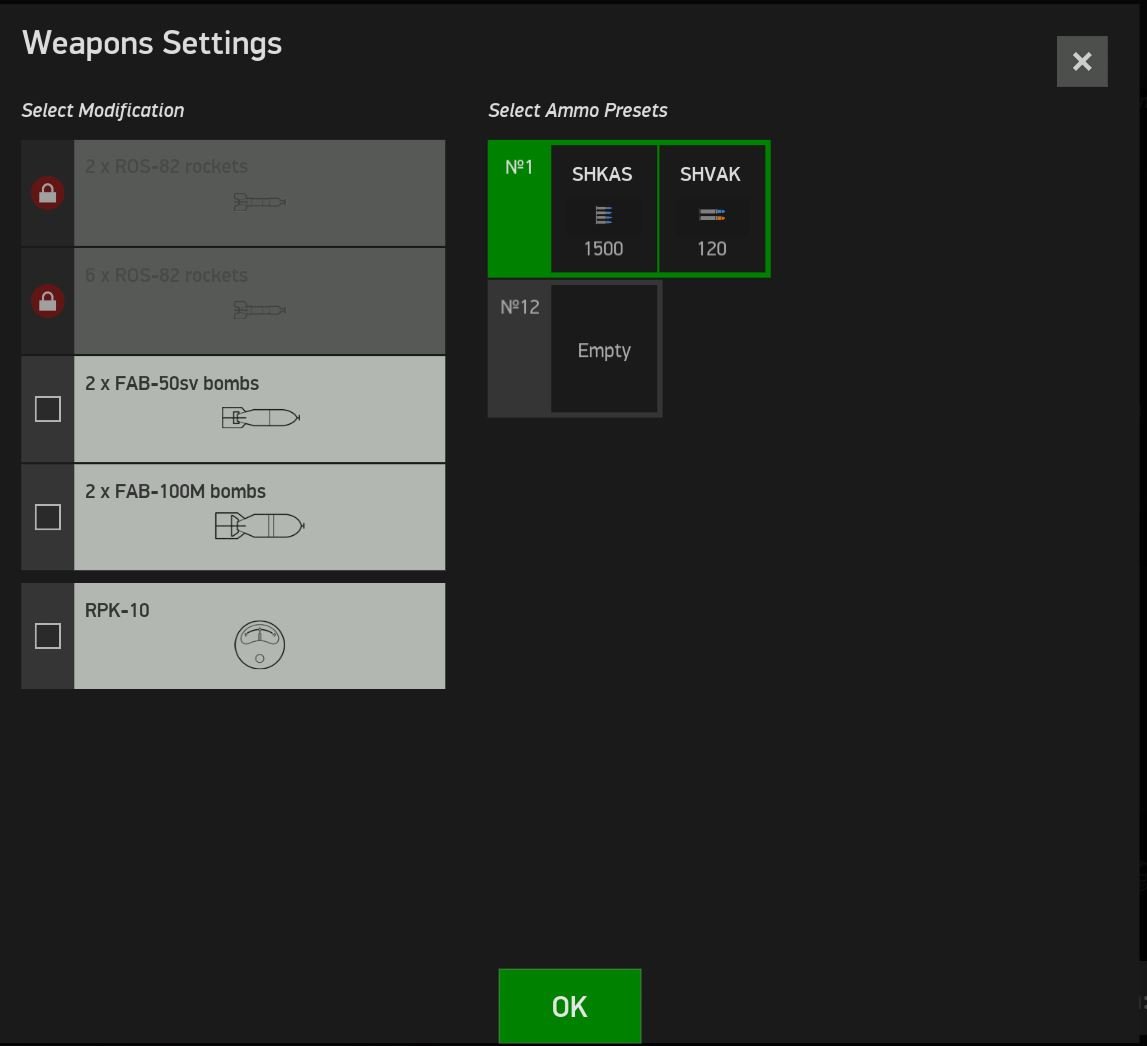Click the 'Select Modification' heading
The width and height of the screenshot is (1147, 1046).
click(102, 110)
